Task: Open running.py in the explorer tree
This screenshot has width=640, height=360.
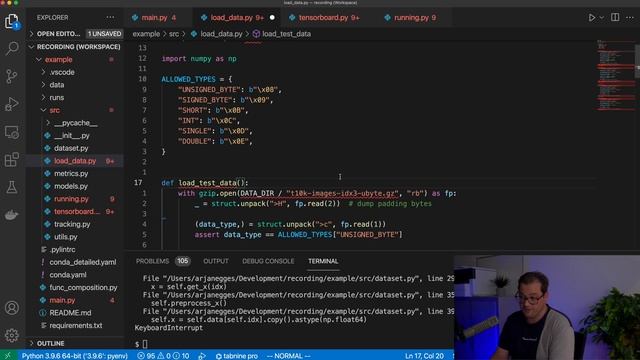Action: [x=75, y=199]
